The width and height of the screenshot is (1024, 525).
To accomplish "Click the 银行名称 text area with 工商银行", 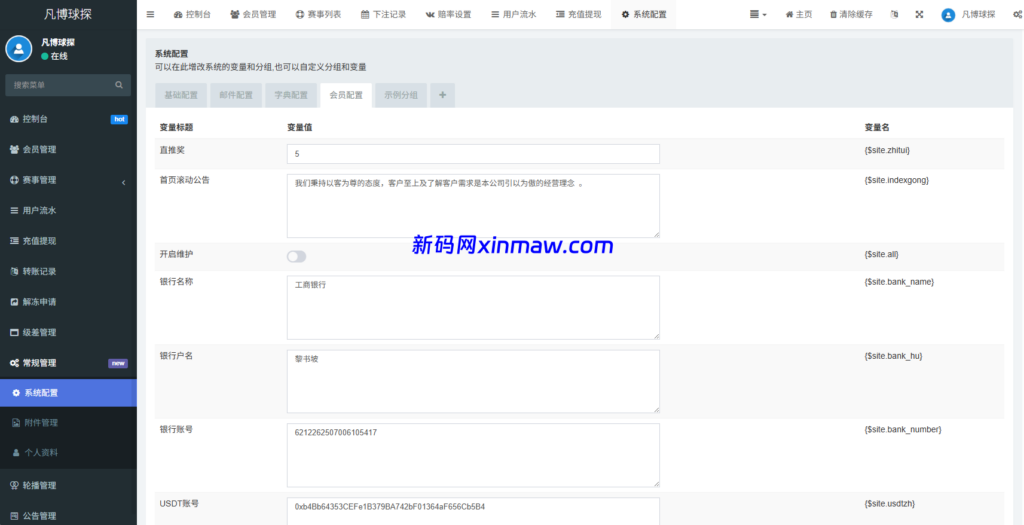I will [473, 308].
